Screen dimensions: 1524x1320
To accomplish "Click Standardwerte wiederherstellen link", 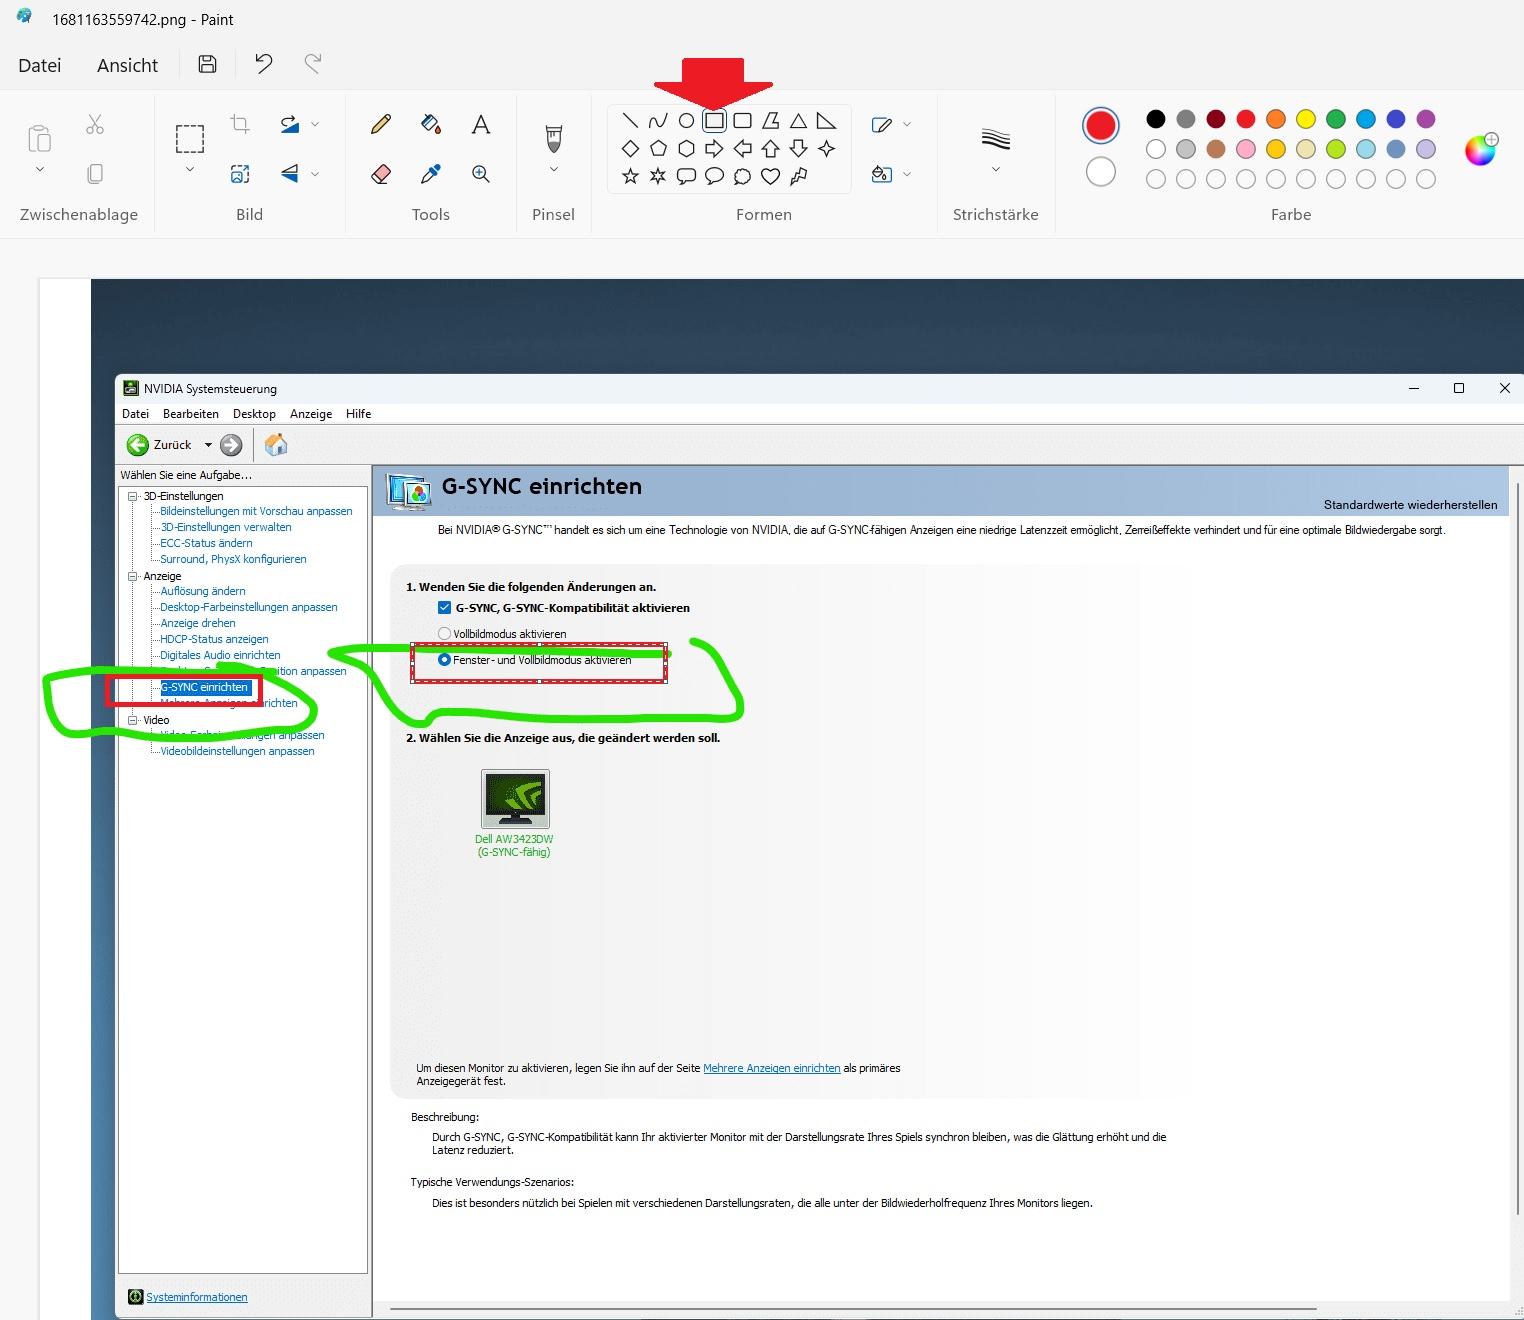I will click(x=1410, y=505).
